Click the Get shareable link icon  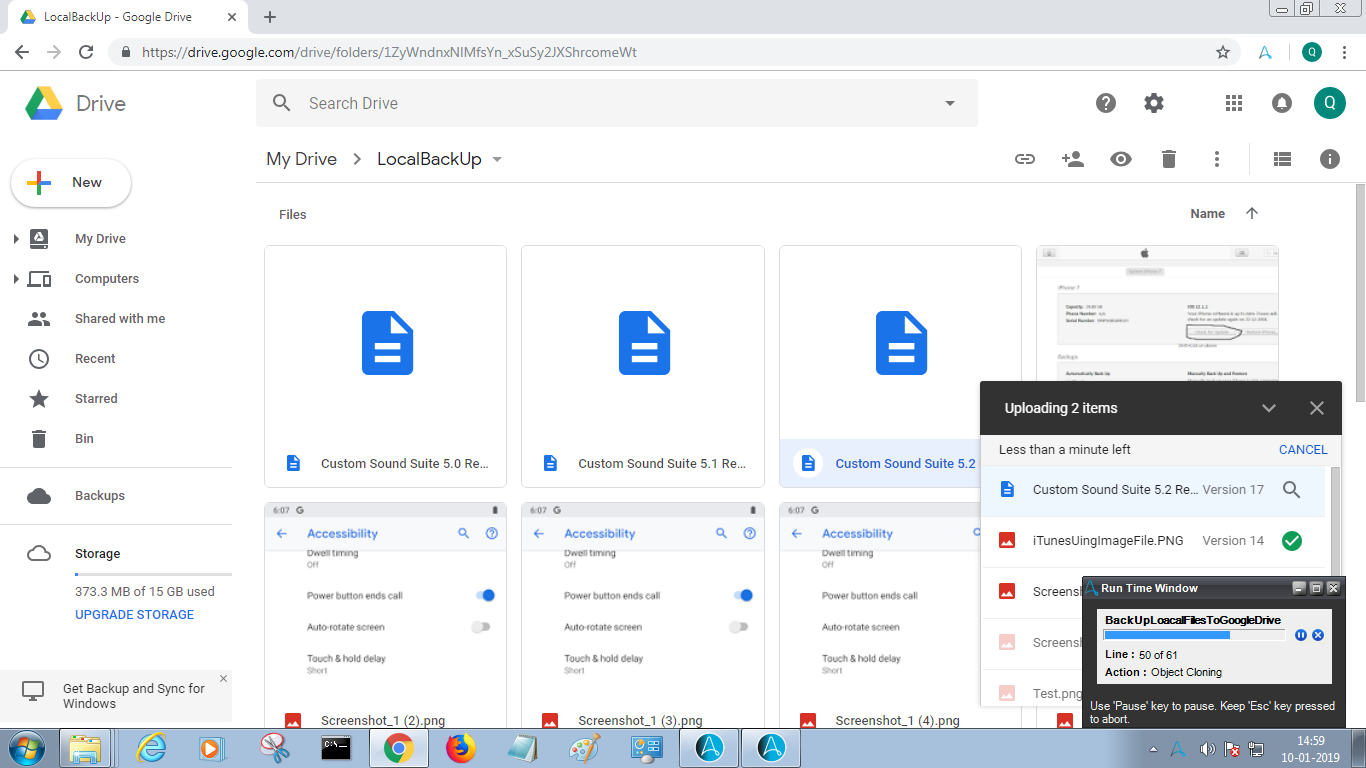(1025, 159)
